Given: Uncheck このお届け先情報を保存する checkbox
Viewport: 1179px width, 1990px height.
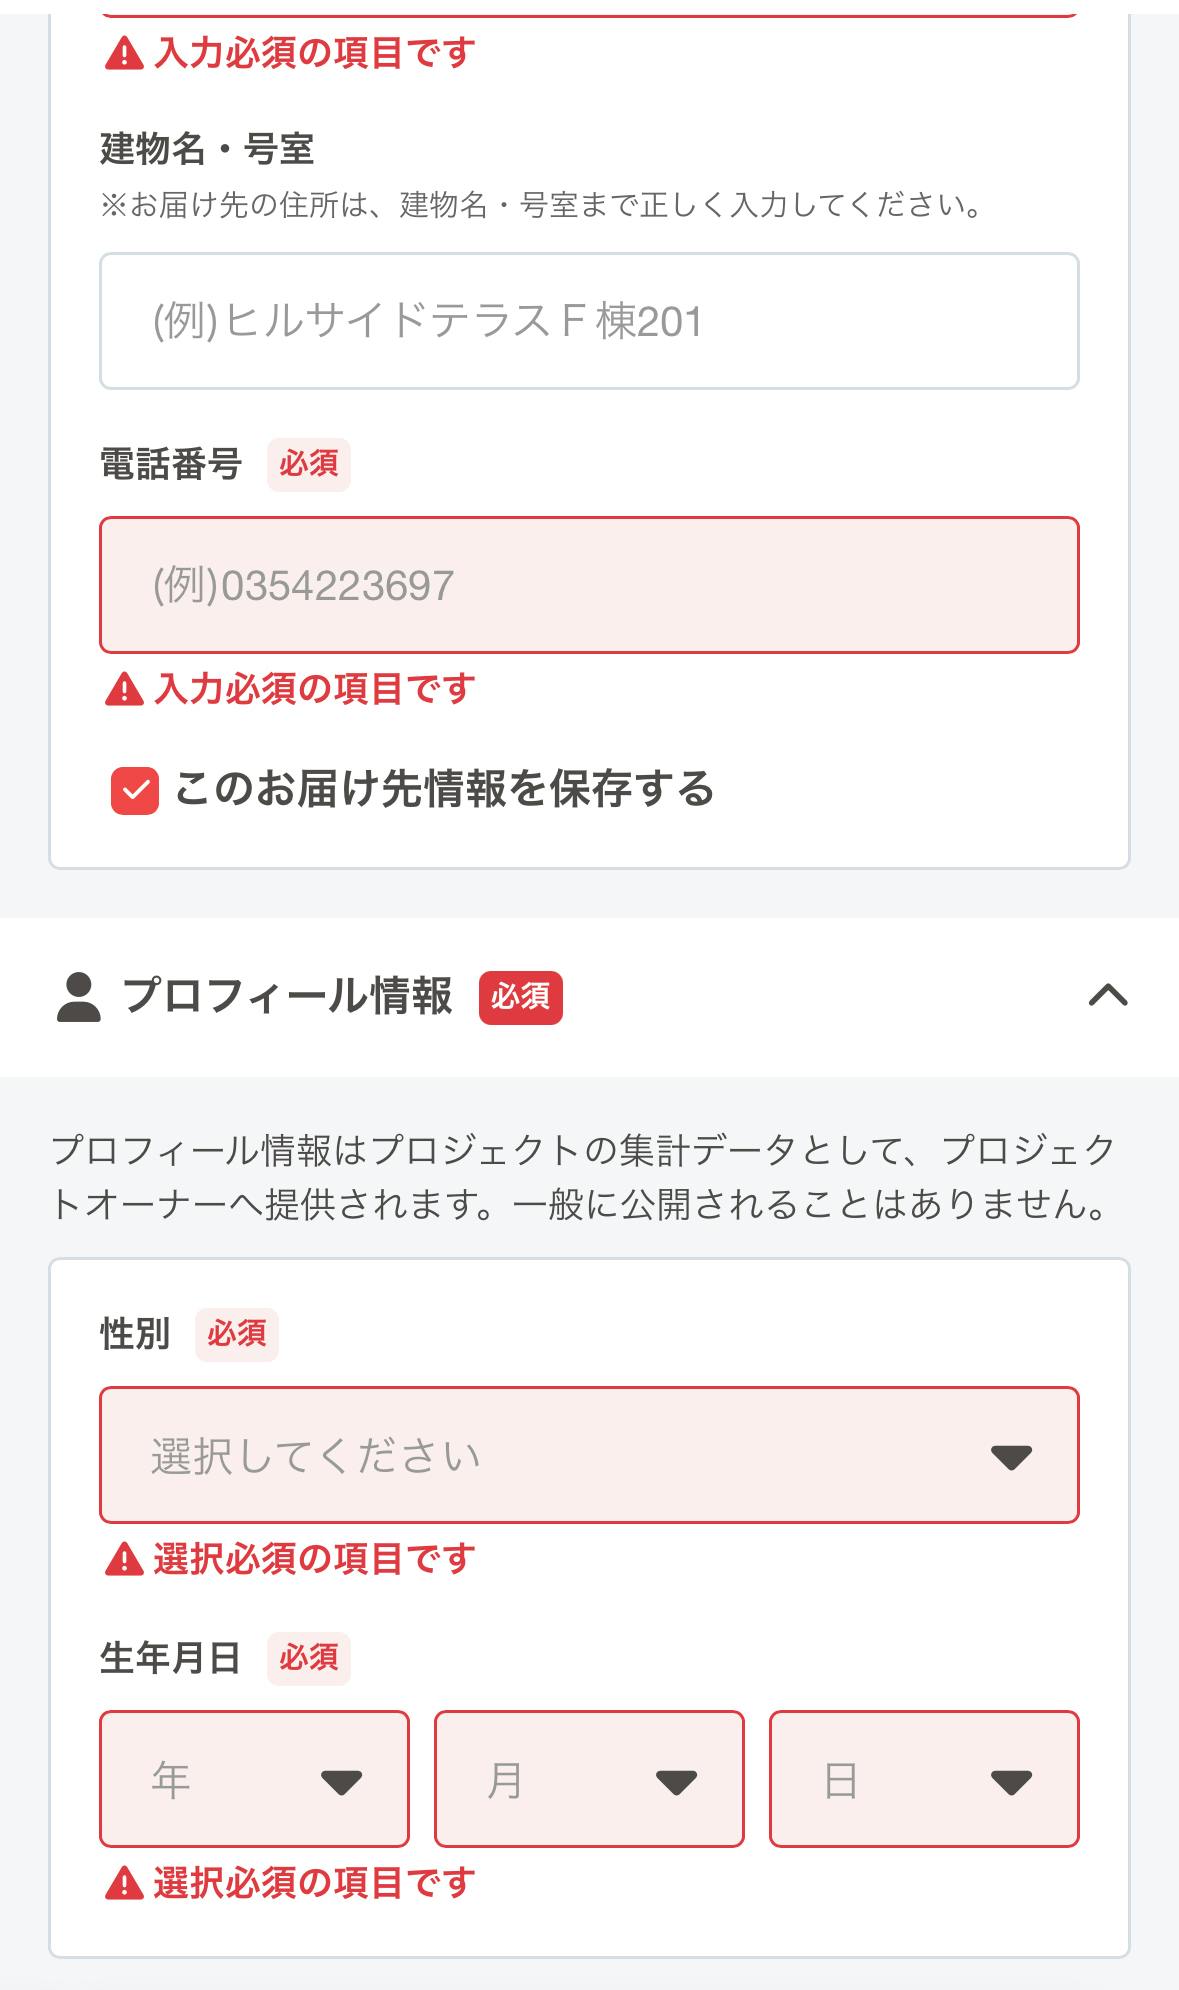Looking at the screenshot, I should [x=135, y=791].
